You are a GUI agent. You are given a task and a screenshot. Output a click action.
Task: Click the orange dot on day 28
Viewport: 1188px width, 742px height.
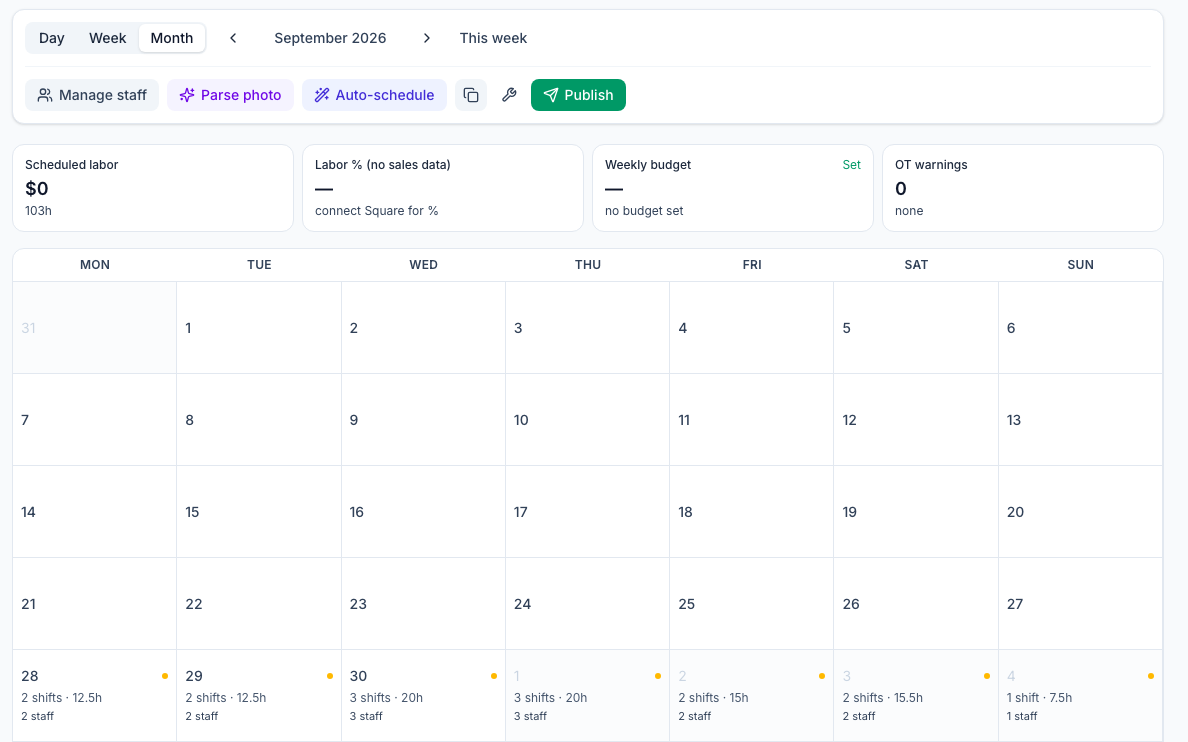coord(165,676)
